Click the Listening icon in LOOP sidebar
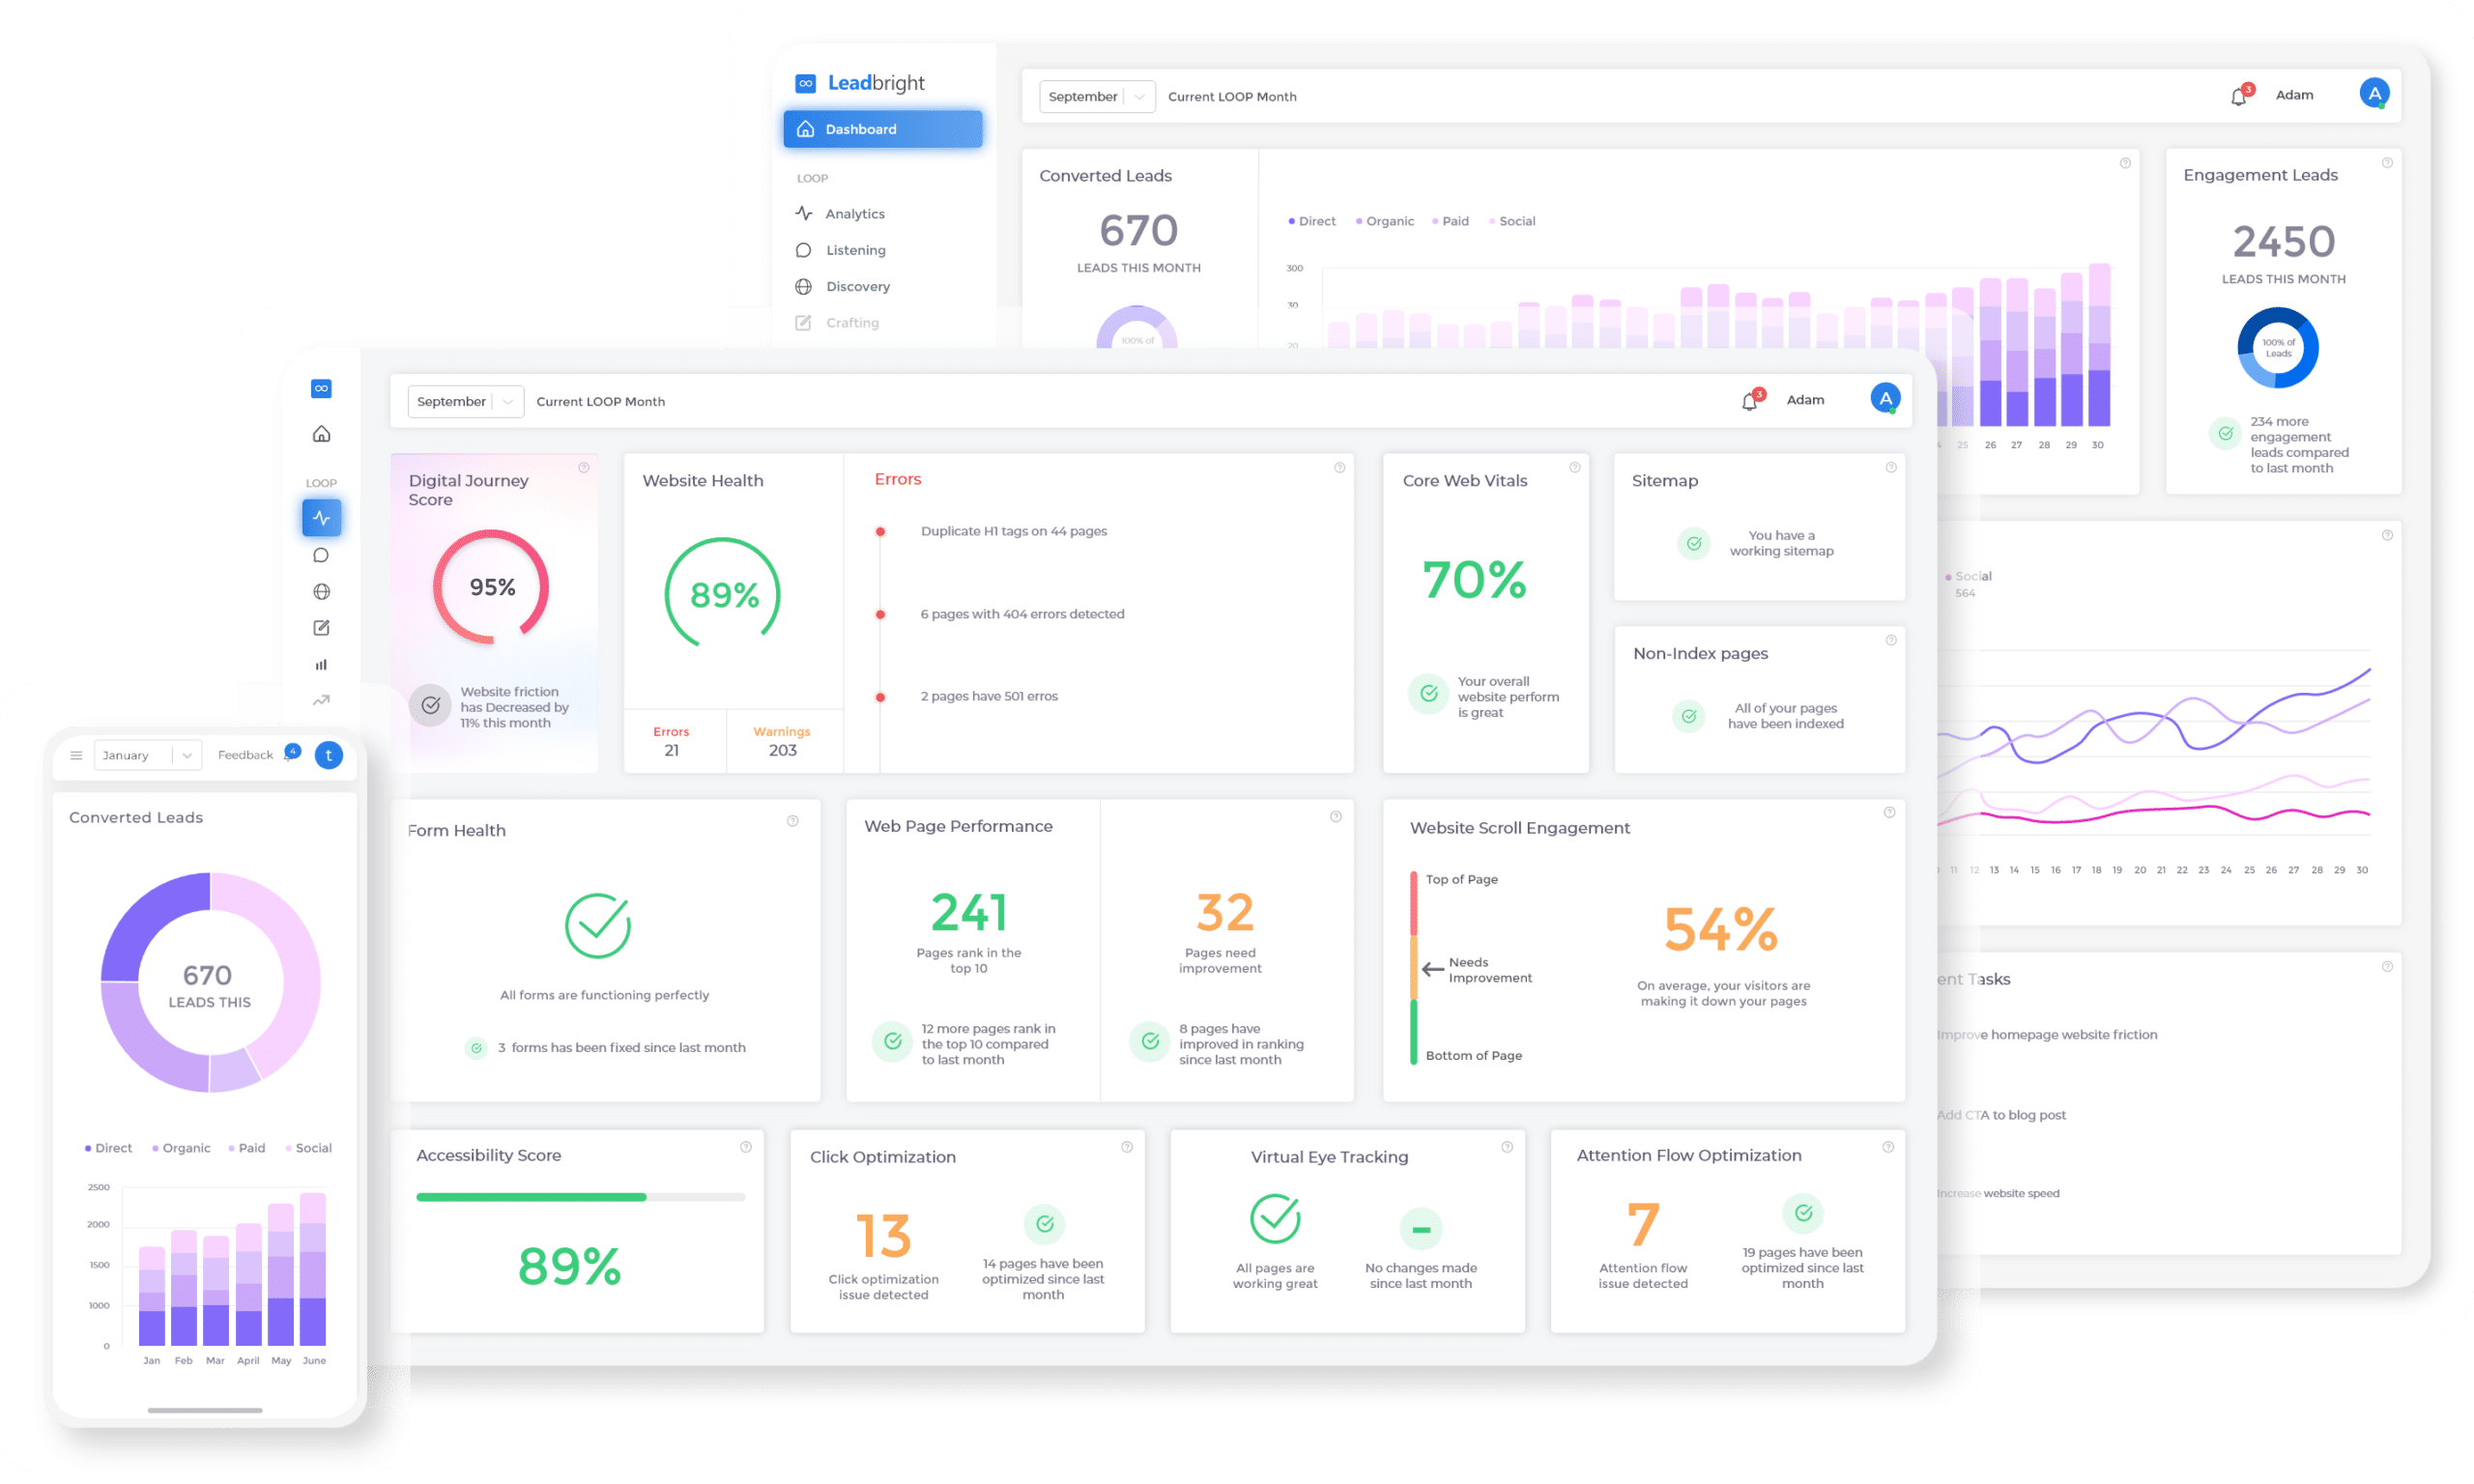 pos(804,249)
